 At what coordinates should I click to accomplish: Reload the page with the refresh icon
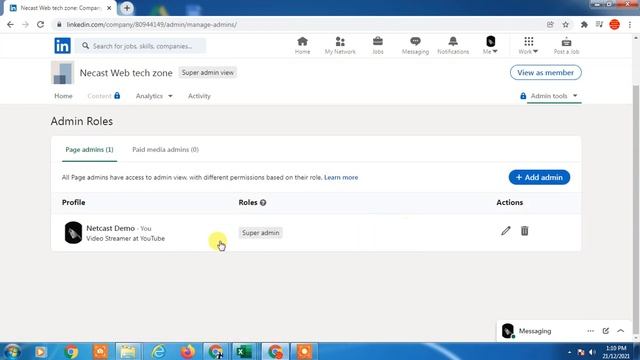point(40,24)
